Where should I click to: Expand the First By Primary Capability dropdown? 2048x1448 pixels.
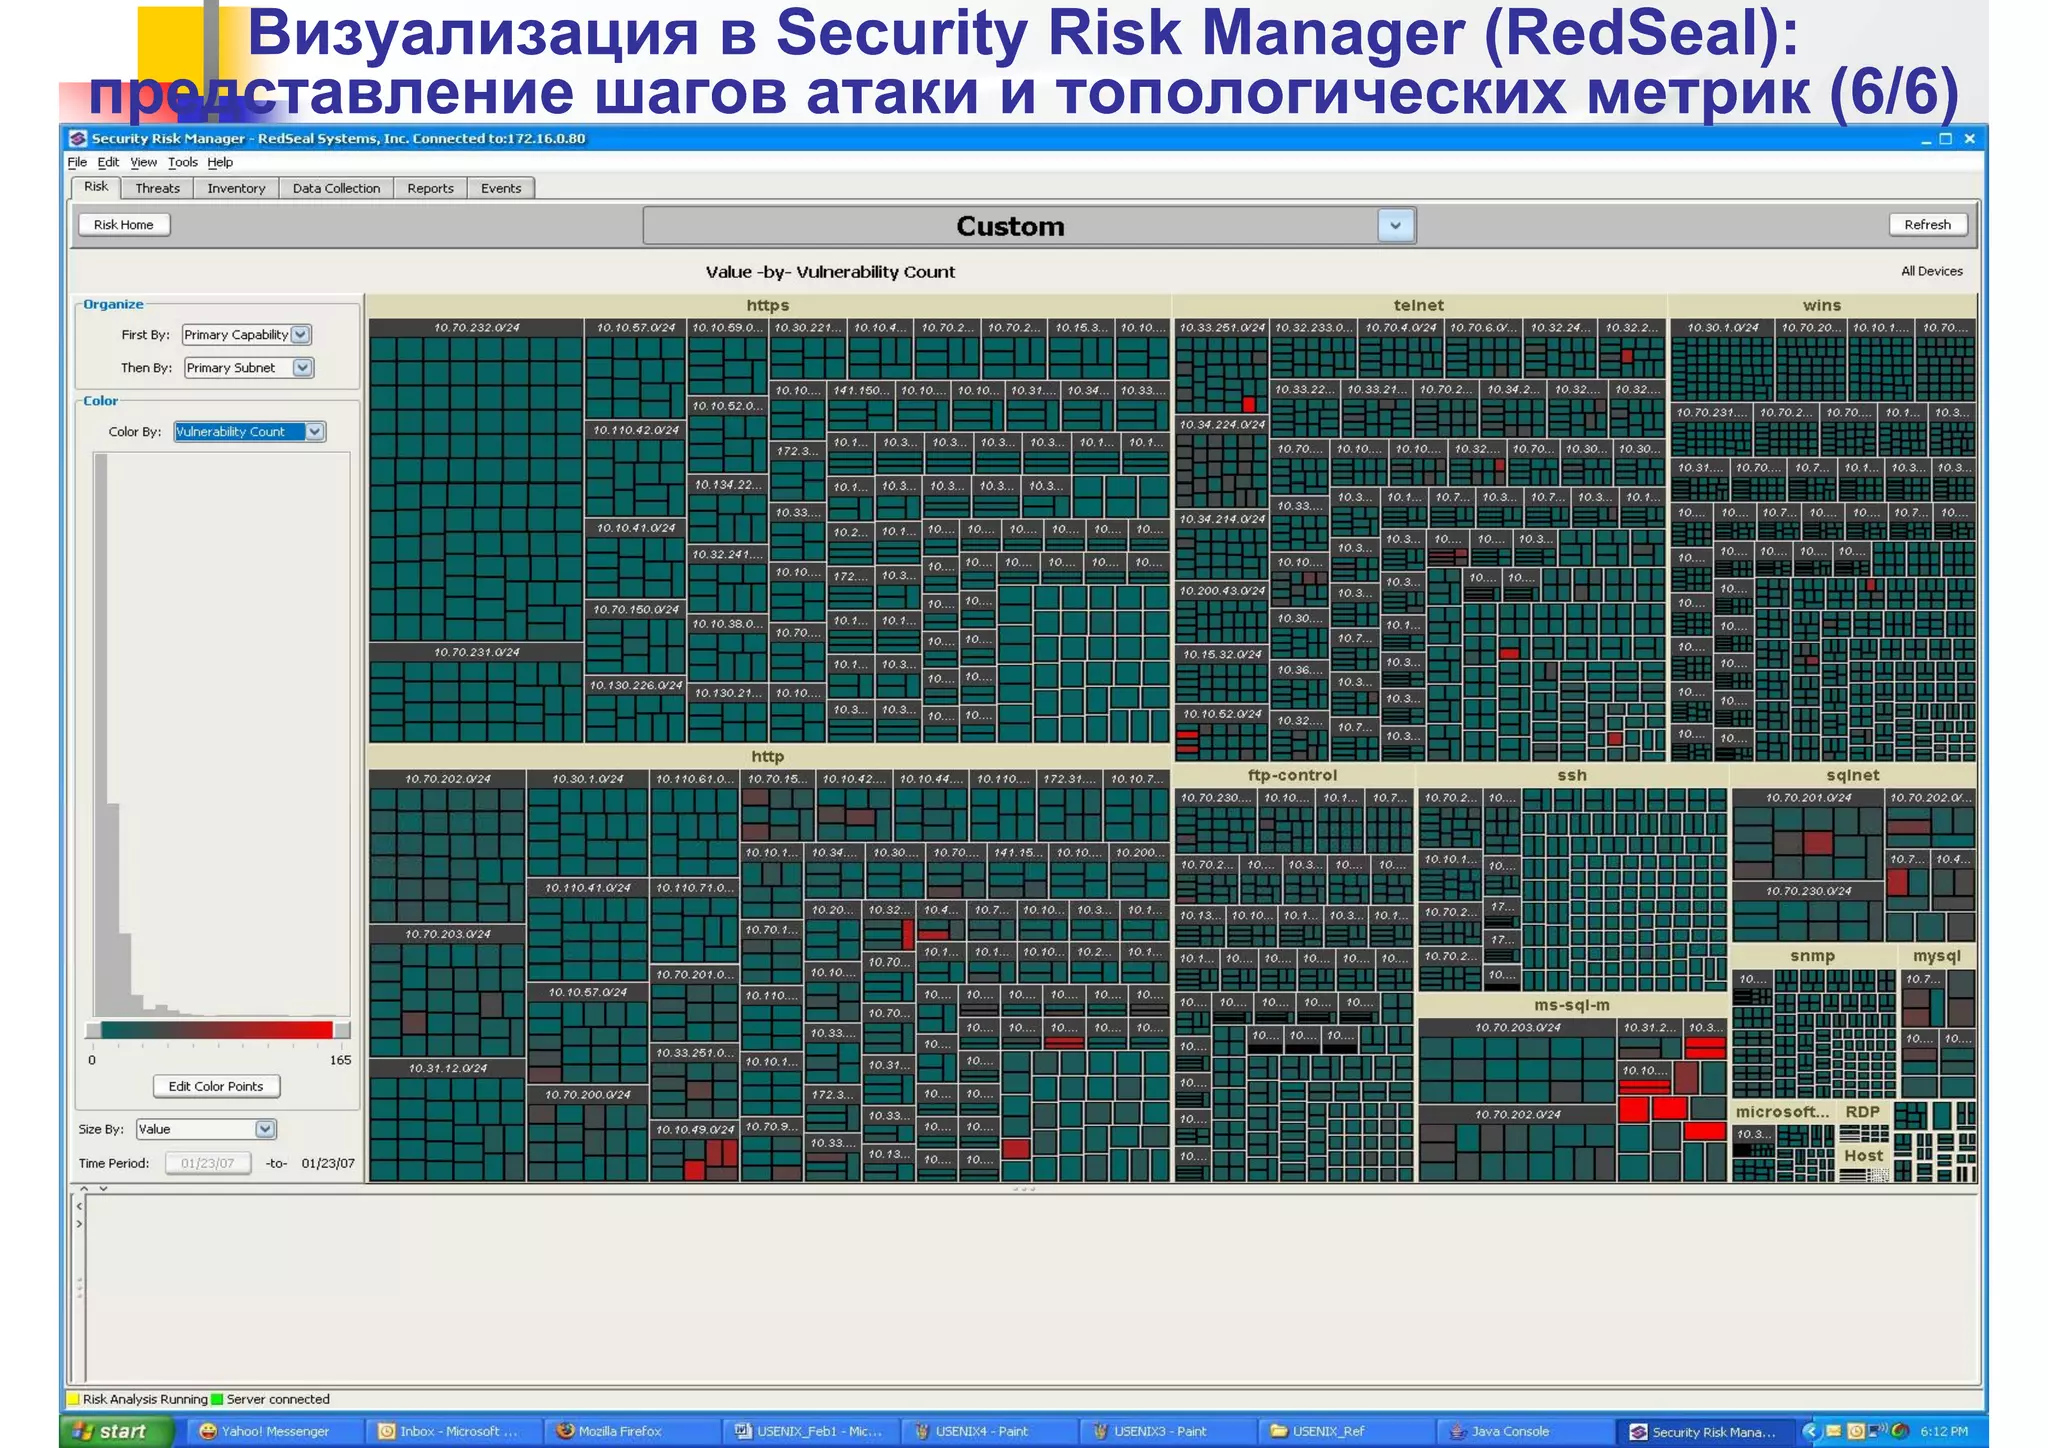click(301, 335)
